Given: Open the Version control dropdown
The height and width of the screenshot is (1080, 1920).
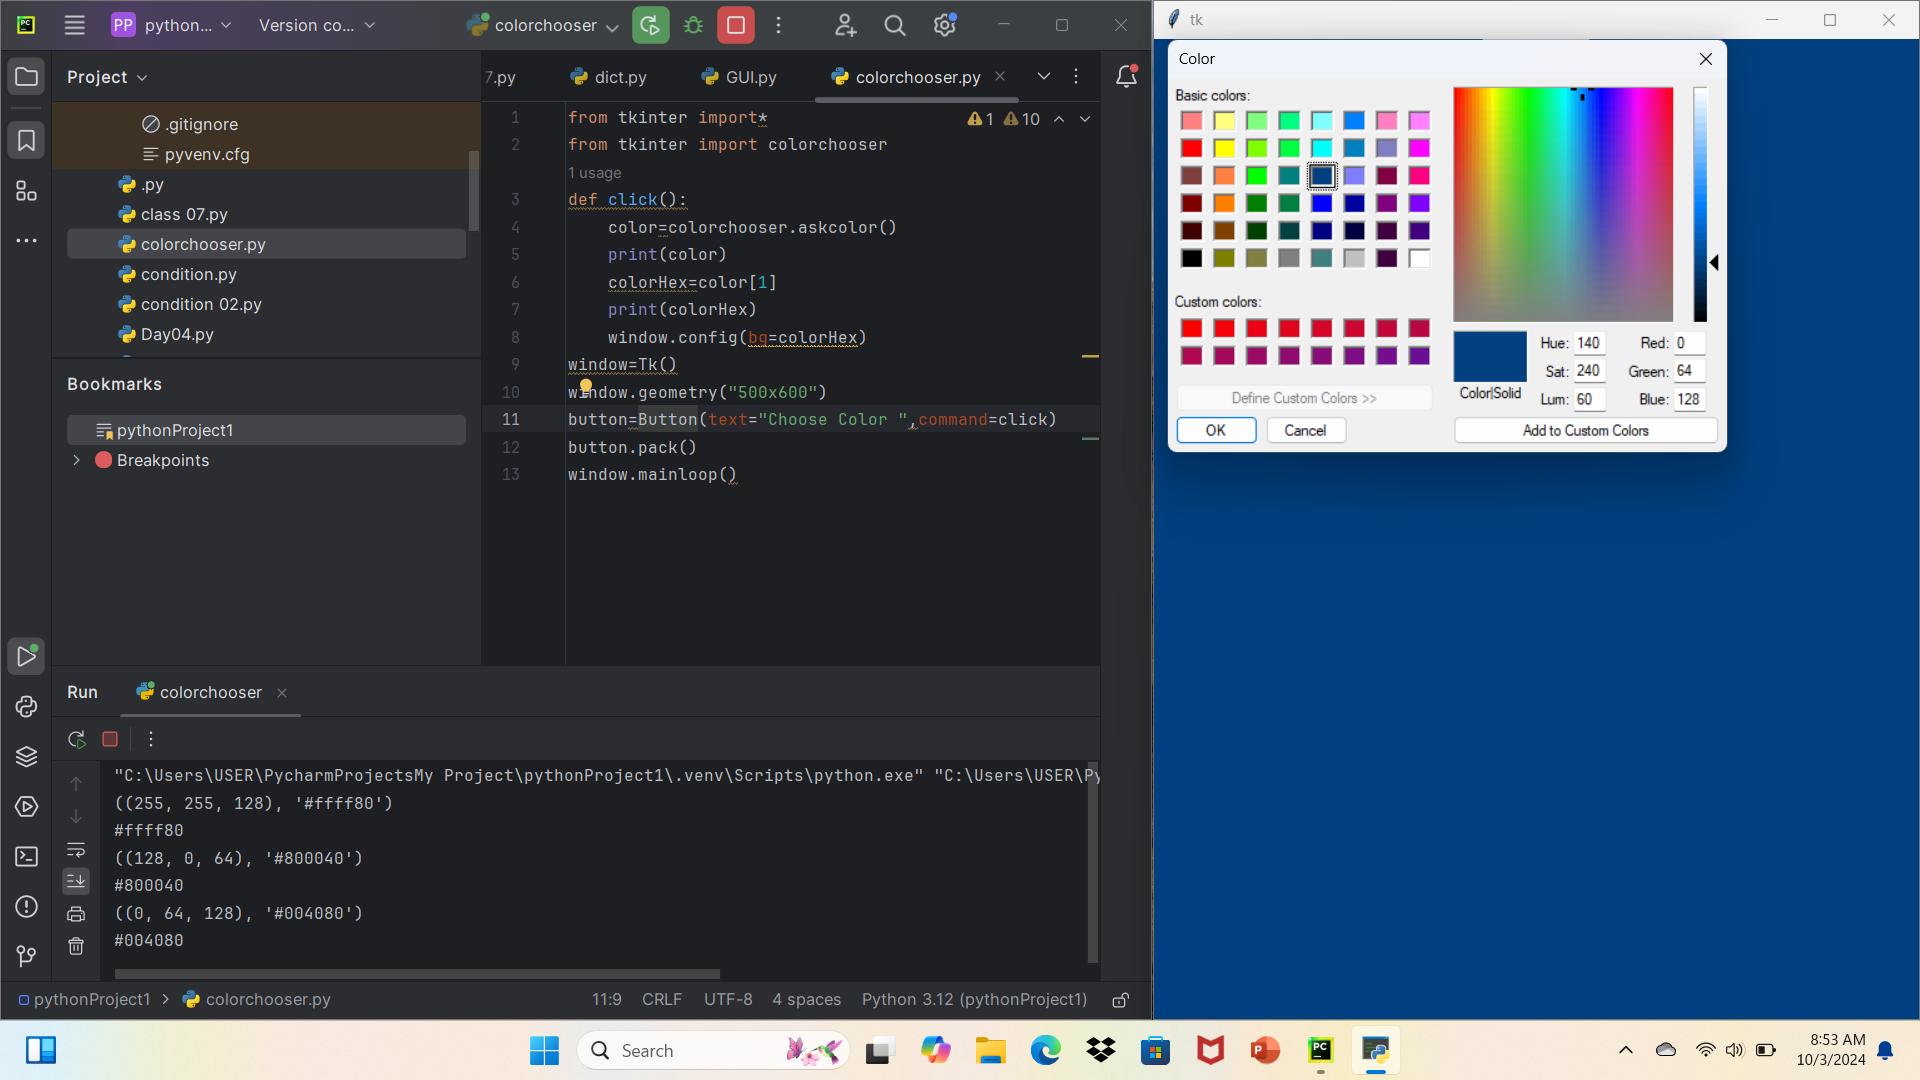Looking at the screenshot, I should pos(317,25).
